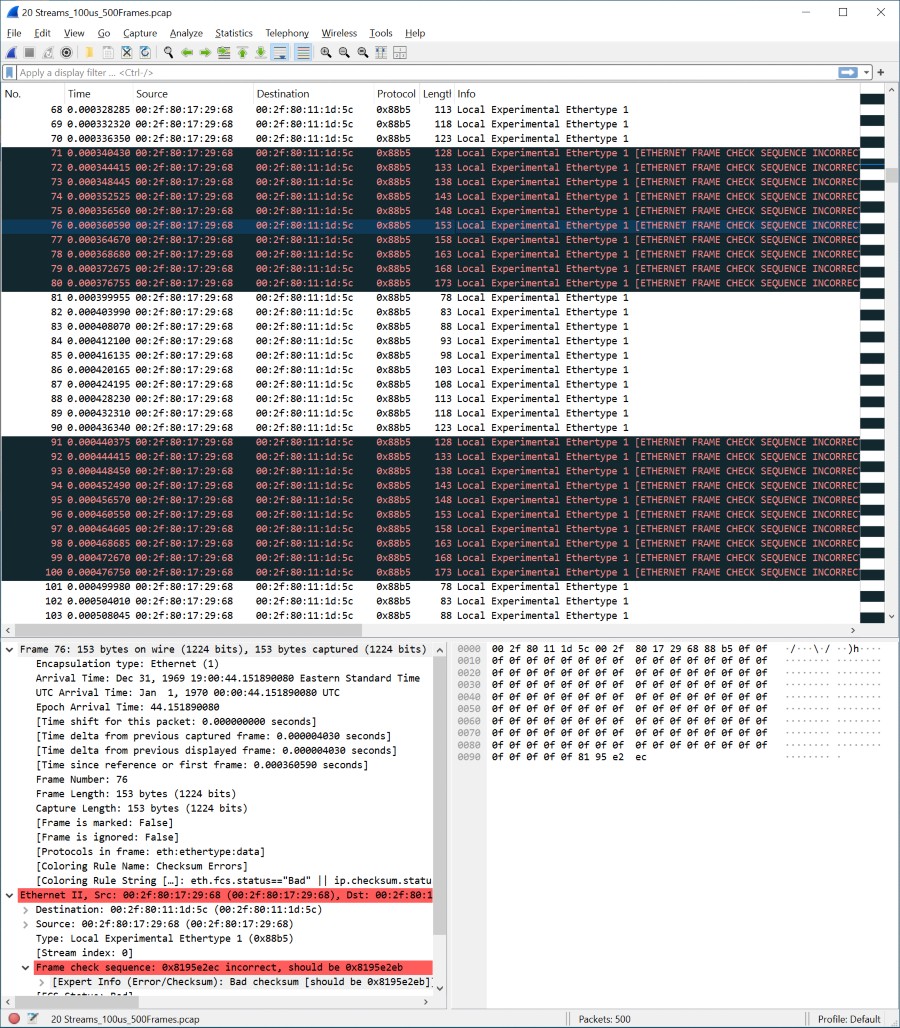Viewport: 900px width, 1028px height.
Task: Collapse the Frame 76 tree node
Action: point(10,650)
